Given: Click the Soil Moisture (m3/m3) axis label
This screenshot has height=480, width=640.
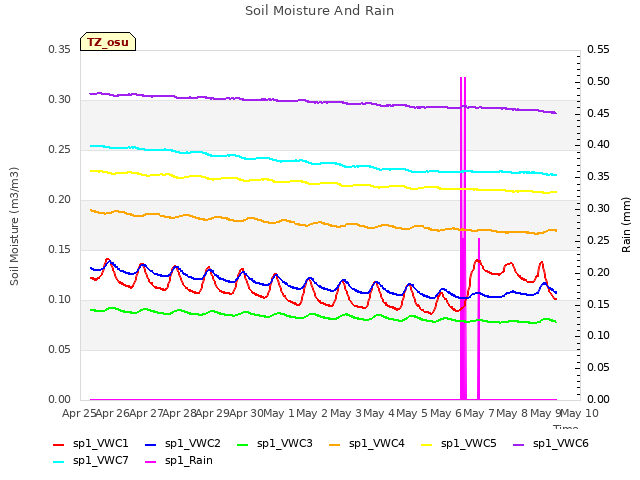Looking at the screenshot, I should click(x=14, y=226).
